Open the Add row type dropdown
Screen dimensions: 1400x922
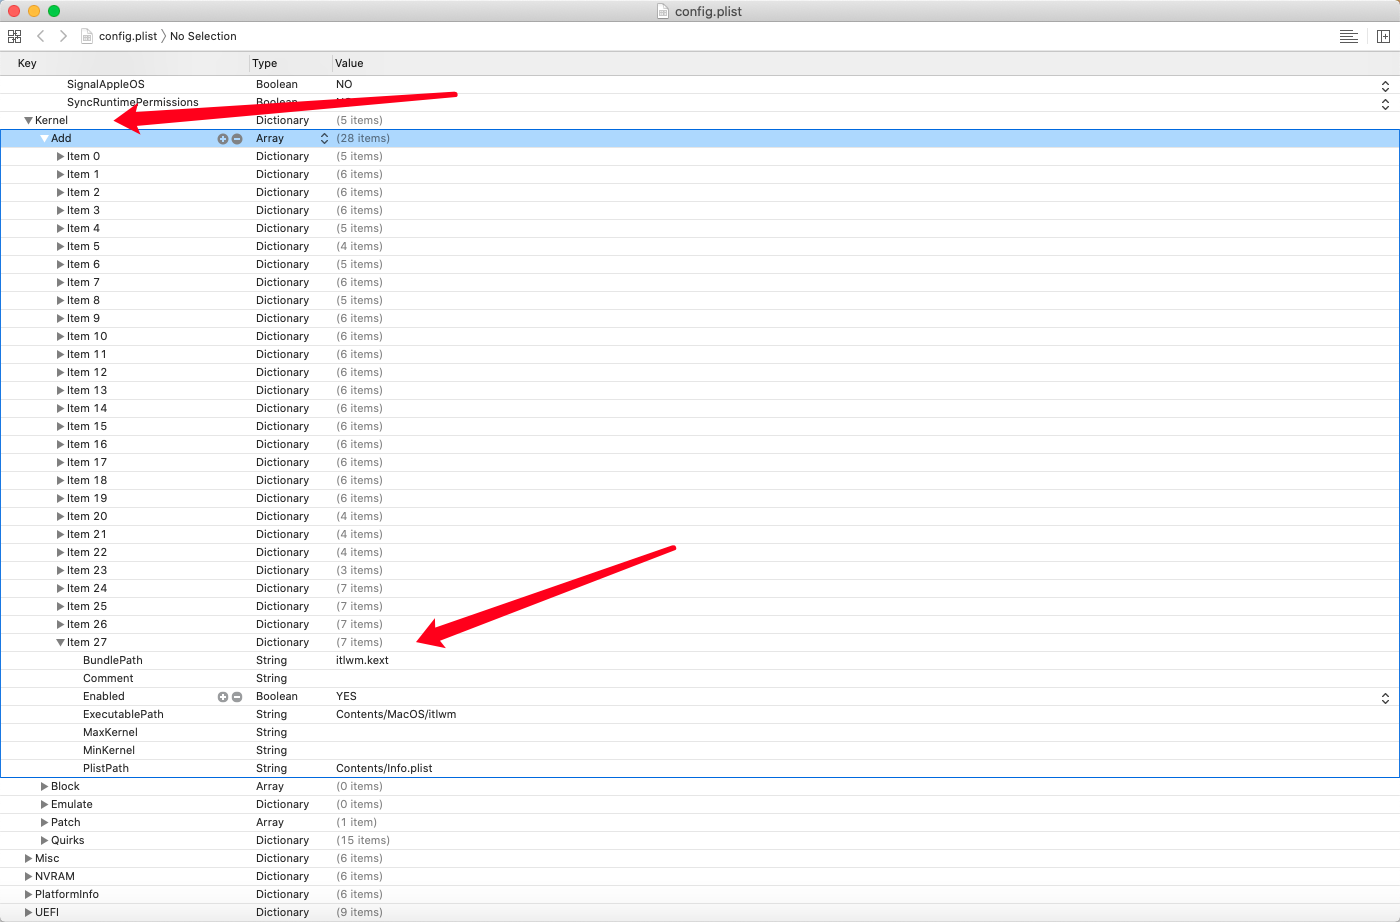click(323, 138)
